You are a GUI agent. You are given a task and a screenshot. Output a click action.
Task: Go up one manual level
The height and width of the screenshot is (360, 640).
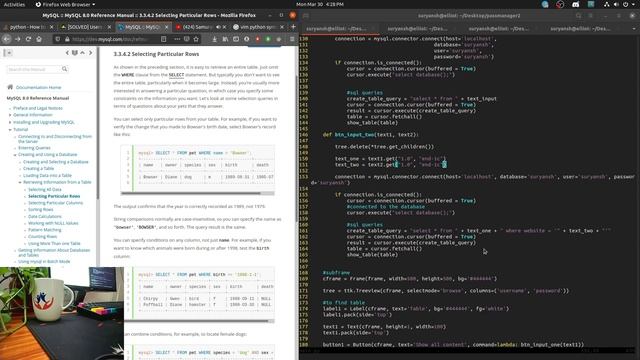click(82, 53)
